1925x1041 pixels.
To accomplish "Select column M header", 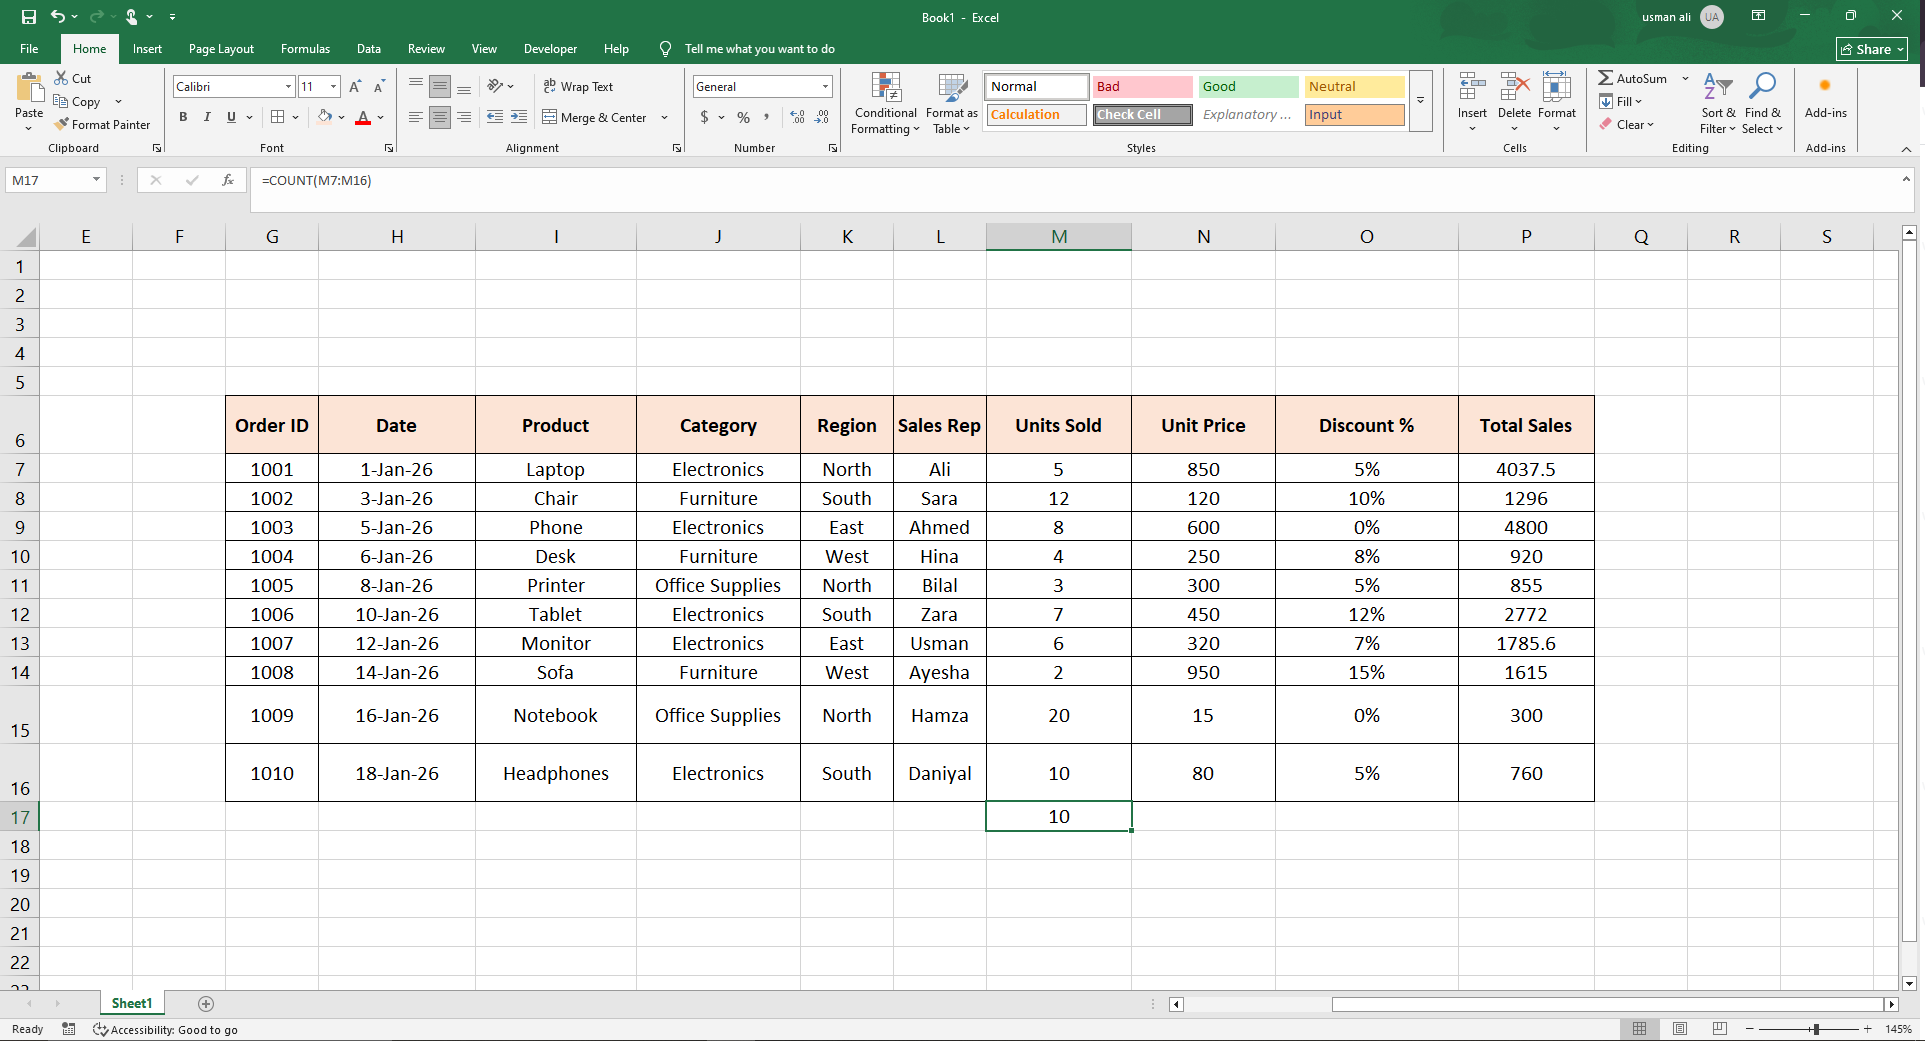I will 1059,237.
